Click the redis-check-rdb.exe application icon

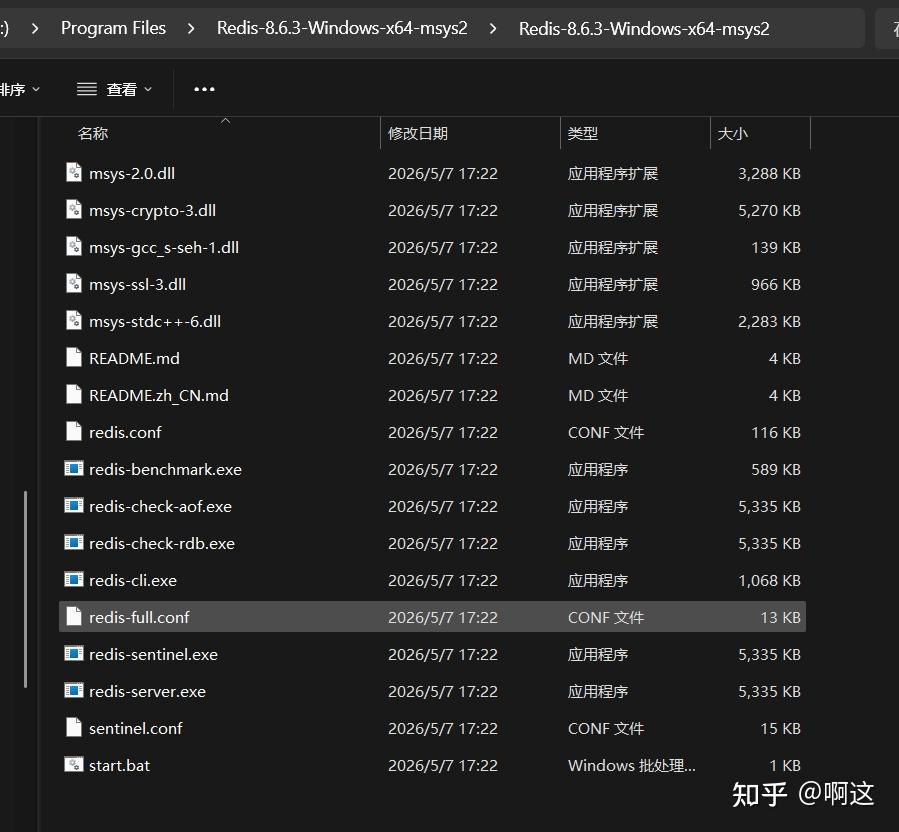point(74,542)
